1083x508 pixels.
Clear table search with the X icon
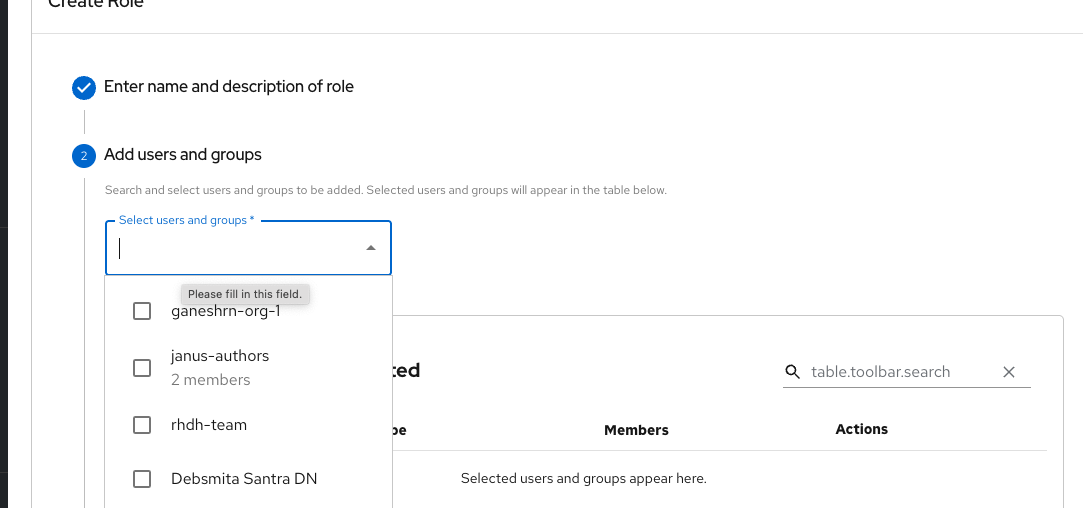pyautogui.click(x=1009, y=372)
